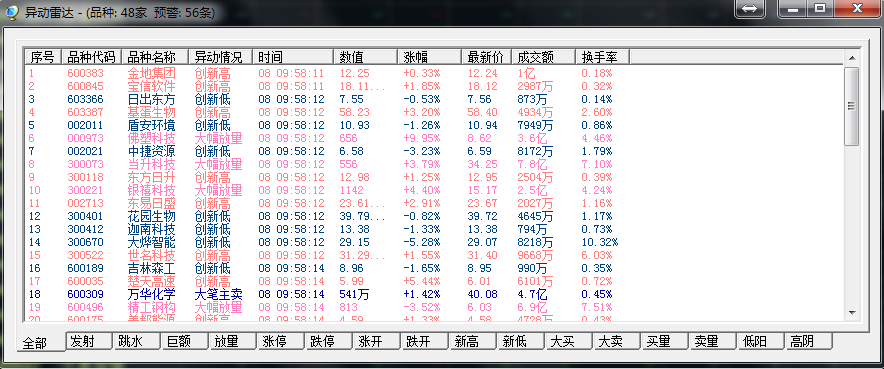Viewport: 884px width, 369px height.
Task: Sort by the 最新价 column header
Action: [x=487, y=57]
